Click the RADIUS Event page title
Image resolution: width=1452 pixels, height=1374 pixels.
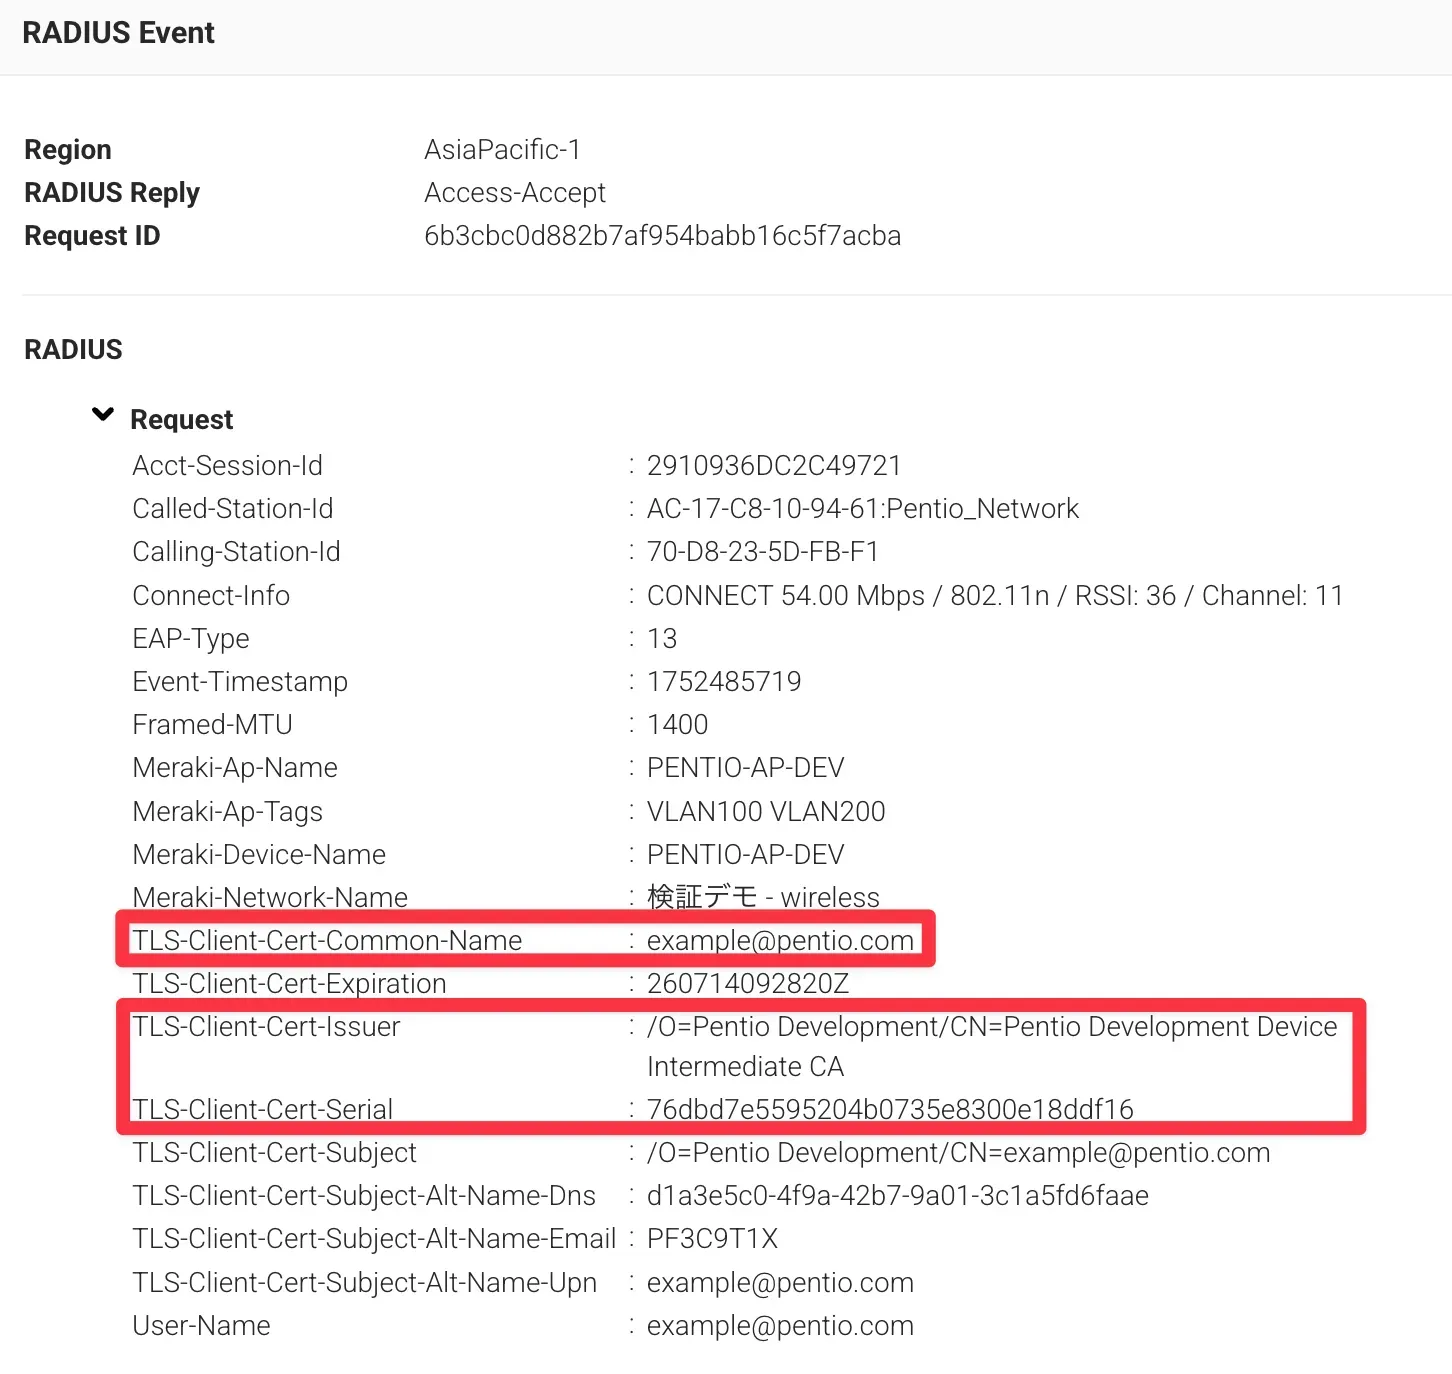(118, 33)
